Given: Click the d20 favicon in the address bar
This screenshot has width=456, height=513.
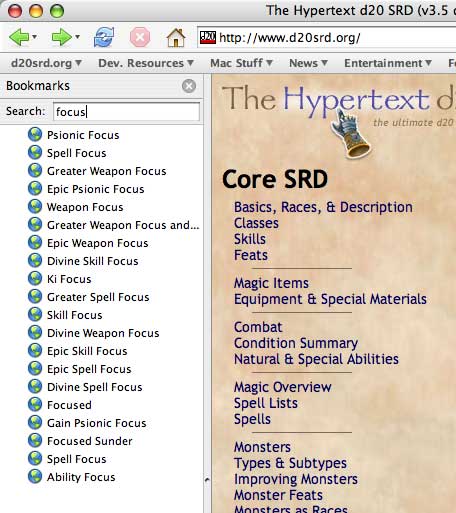Looking at the screenshot, I should [208, 37].
